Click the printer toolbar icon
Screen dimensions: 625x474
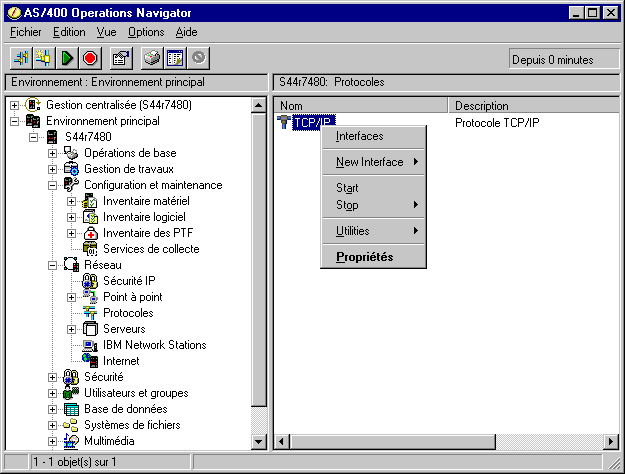(152, 58)
